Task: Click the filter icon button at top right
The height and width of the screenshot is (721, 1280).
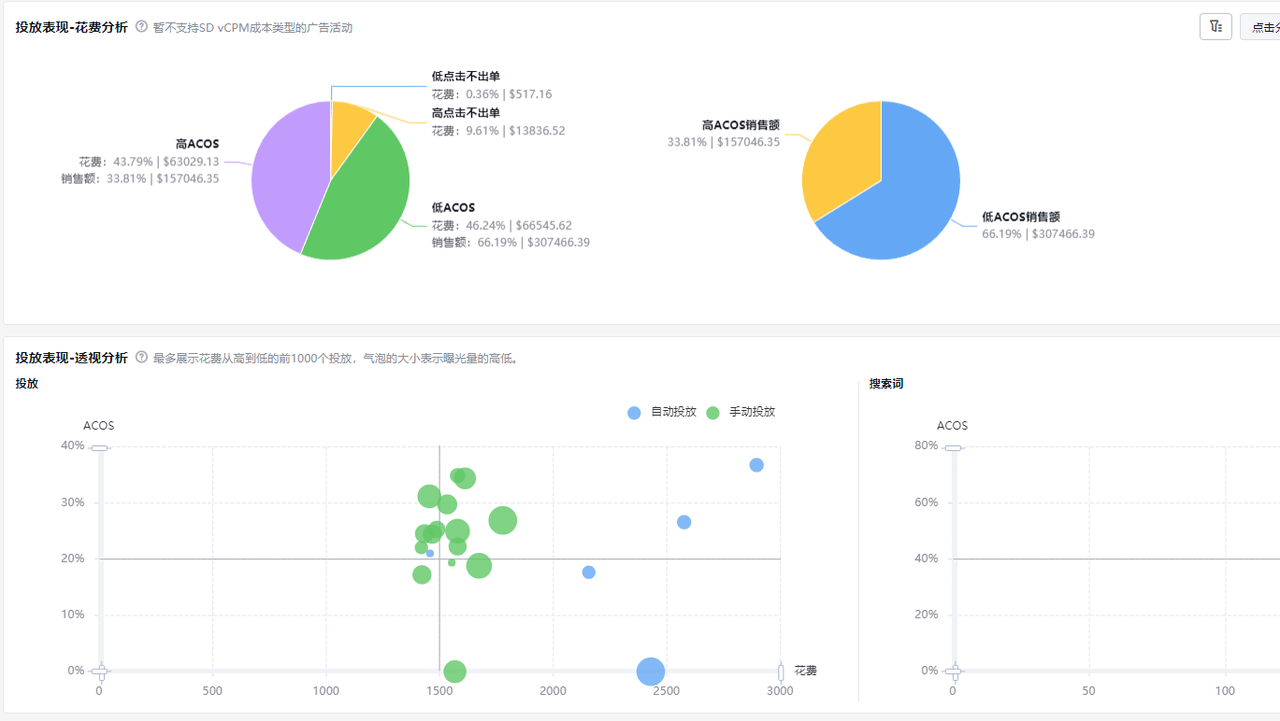Action: pyautogui.click(x=1215, y=27)
